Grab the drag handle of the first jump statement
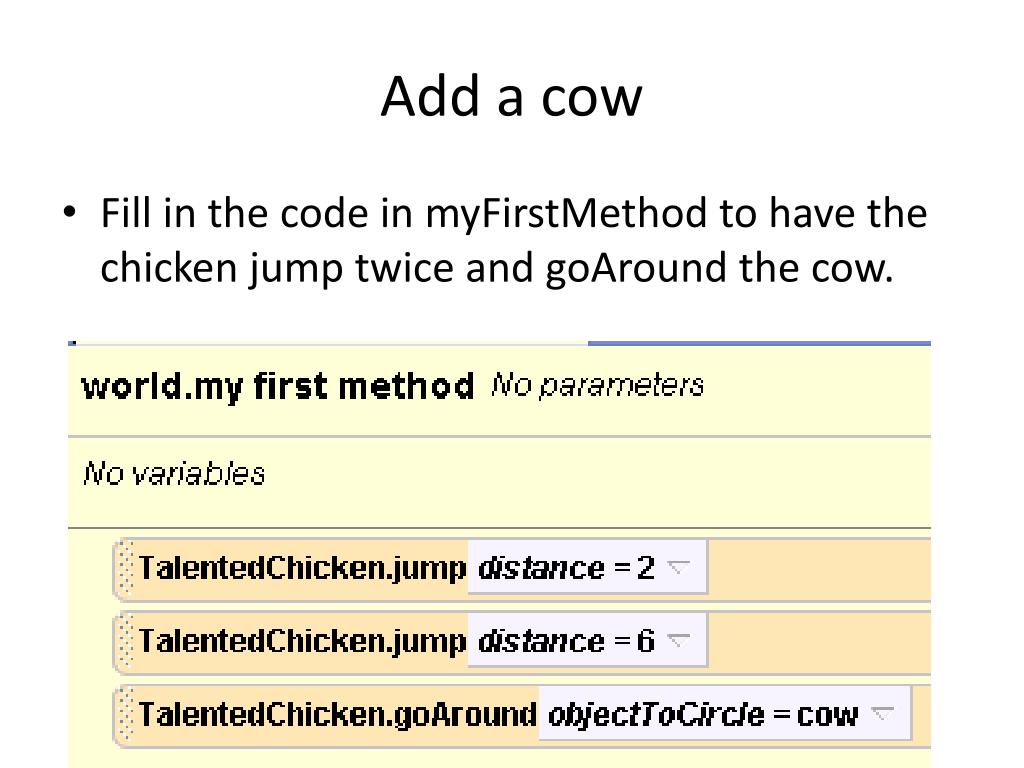 [126, 568]
